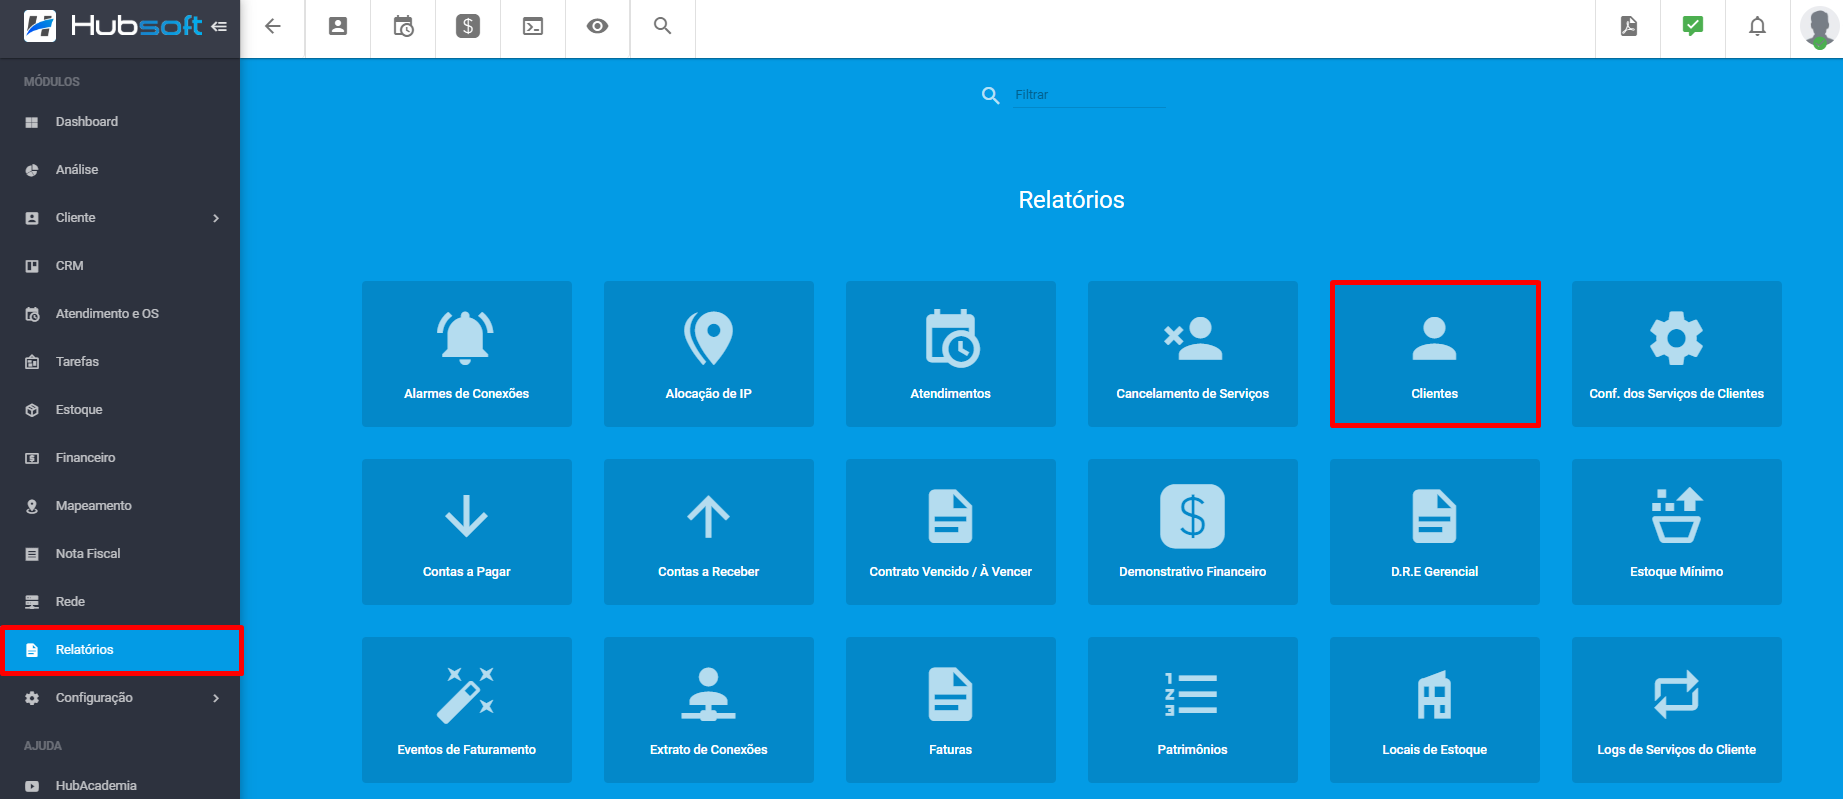Click the search magnifier in top toolbar
The height and width of the screenshot is (799, 1843).
662,26
